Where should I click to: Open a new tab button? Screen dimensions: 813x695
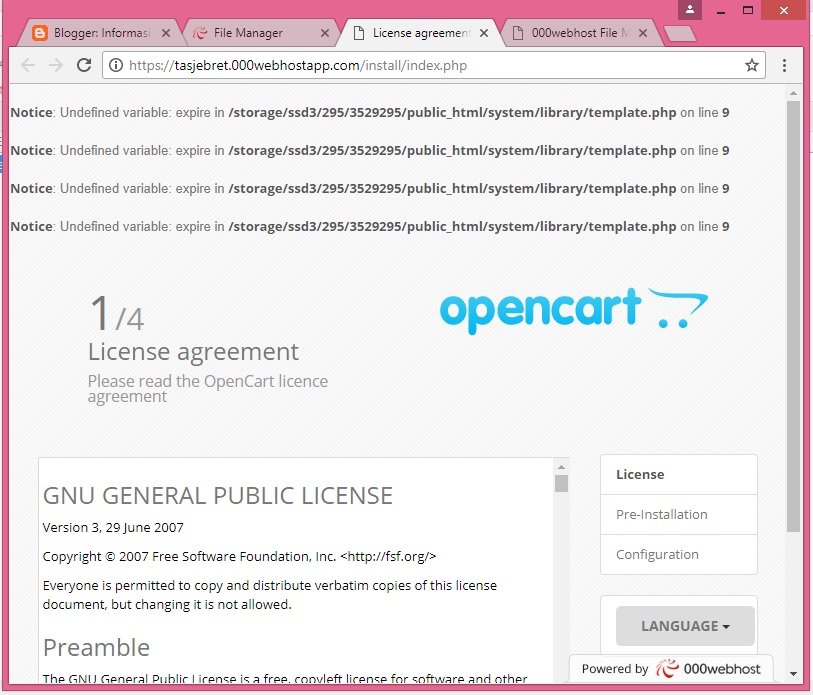coord(680,34)
